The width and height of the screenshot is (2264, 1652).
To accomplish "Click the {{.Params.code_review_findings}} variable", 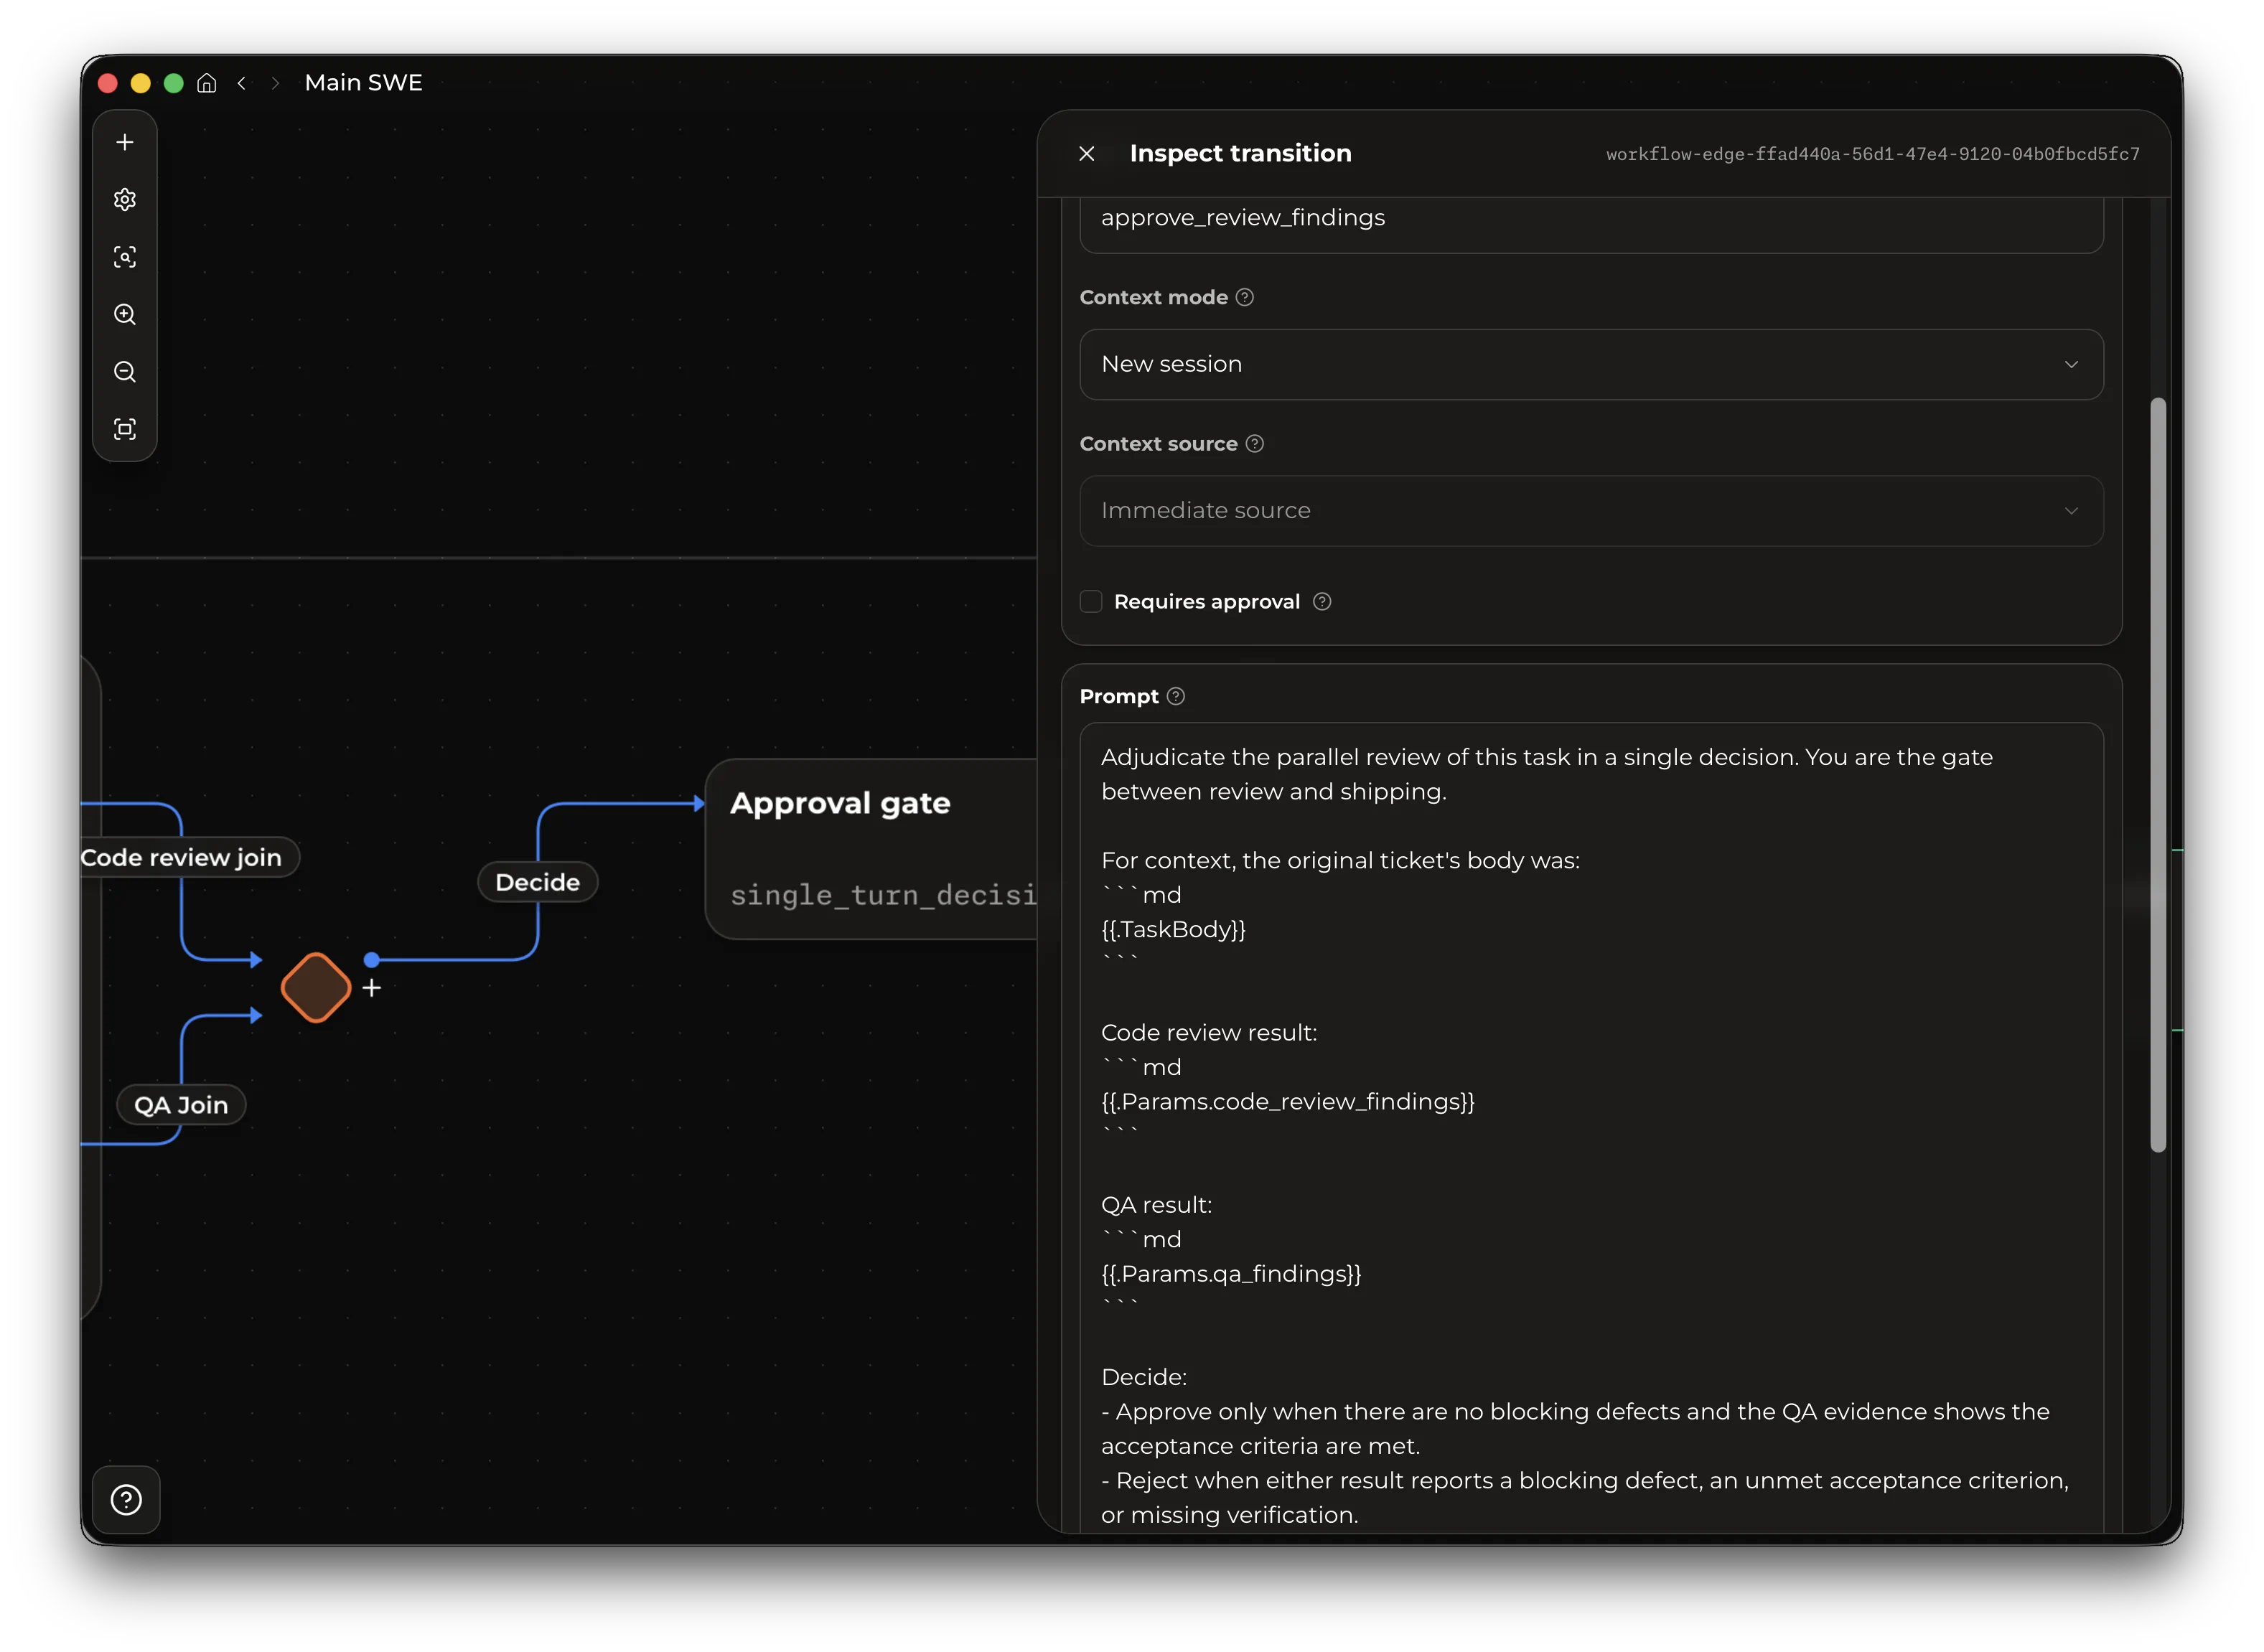I will tap(1288, 1101).
